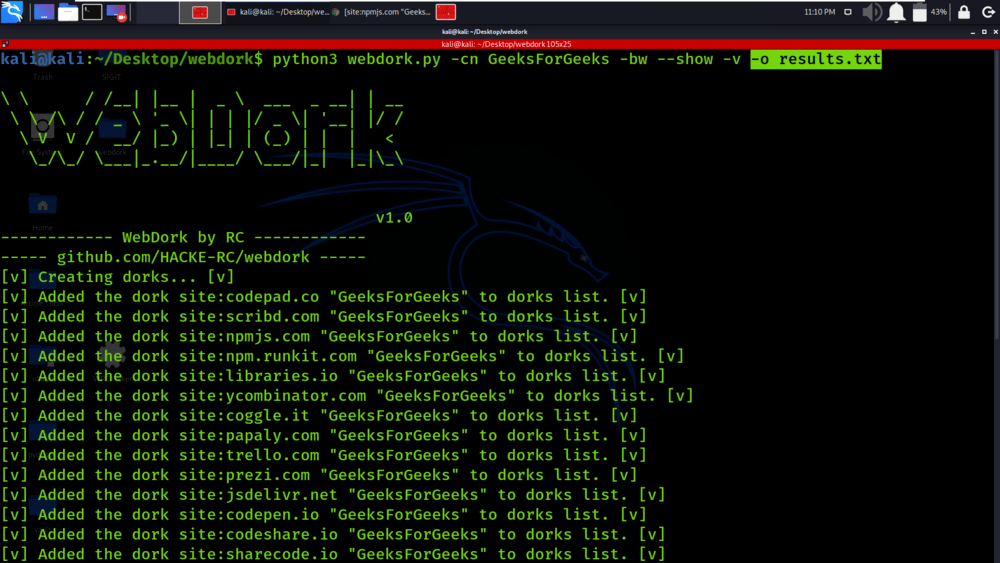
Task: Switch to the site:npmjs.com Chrome taskbar window
Action: tap(381, 12)
